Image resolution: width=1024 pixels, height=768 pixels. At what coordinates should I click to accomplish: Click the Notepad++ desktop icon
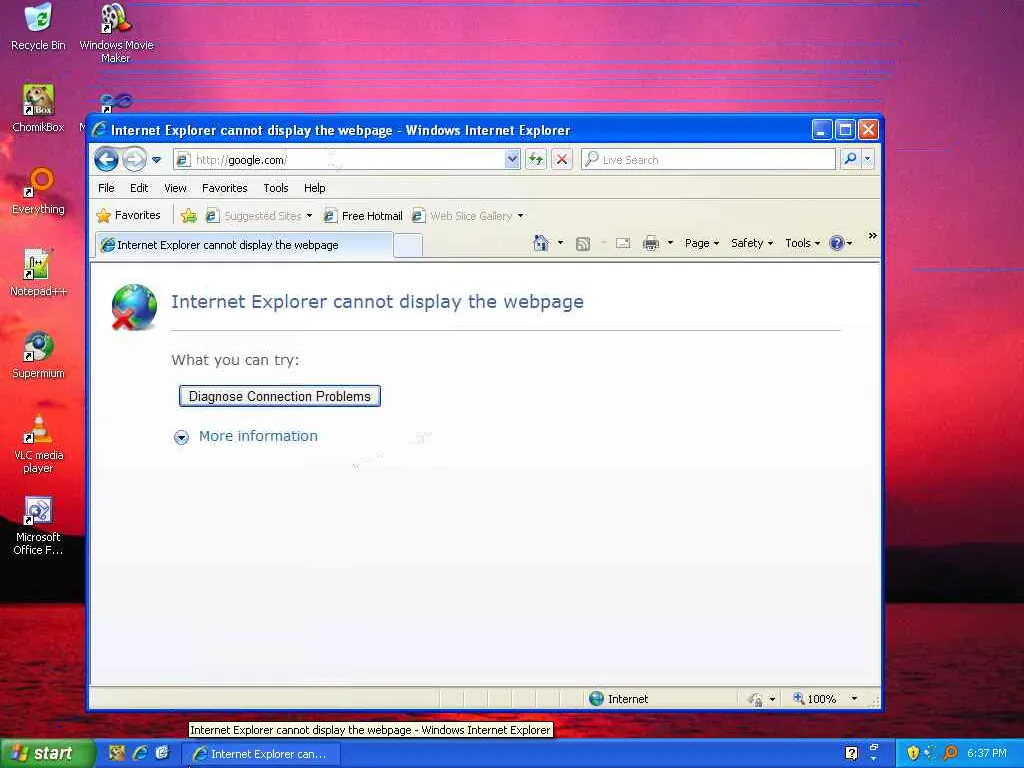tap(38, 274)
